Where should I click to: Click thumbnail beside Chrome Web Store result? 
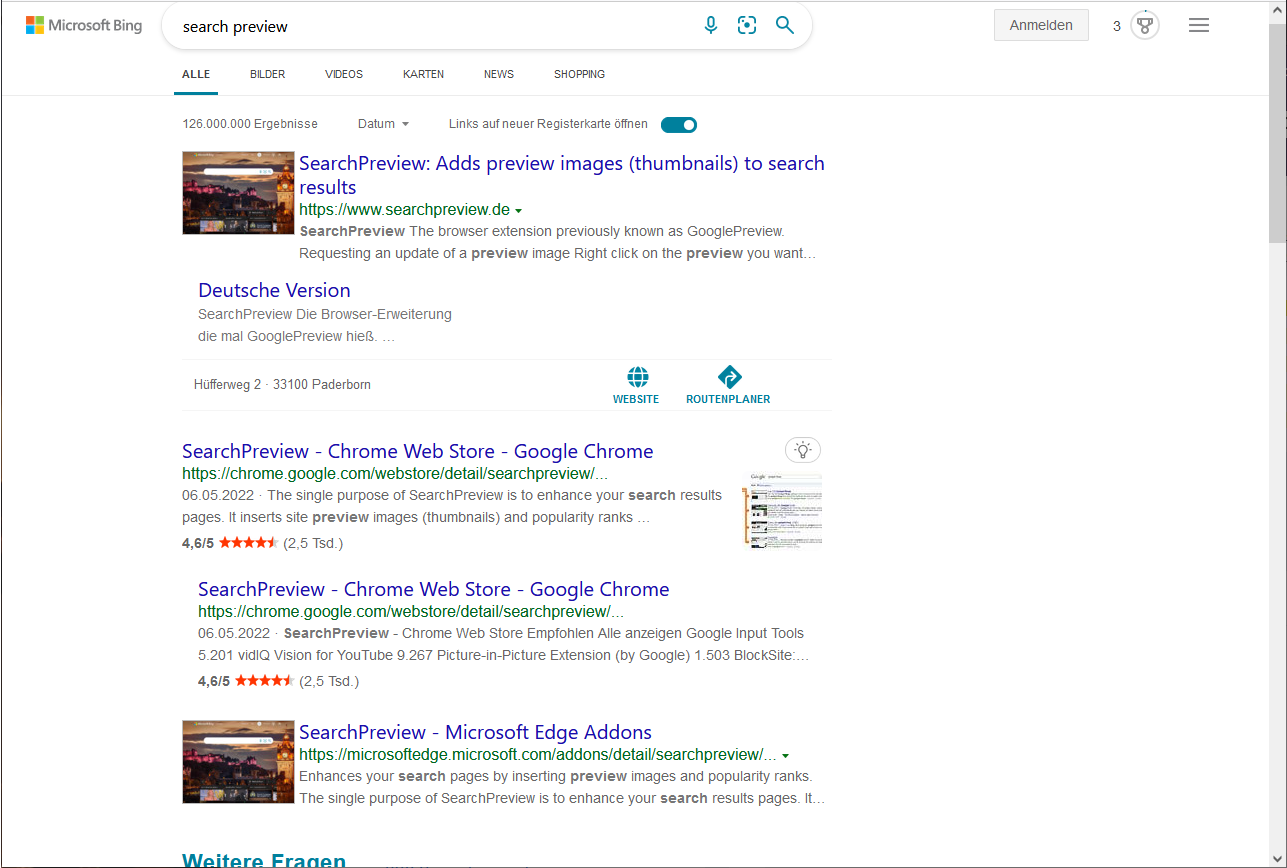pyautogui.click(x=782, y=510)
